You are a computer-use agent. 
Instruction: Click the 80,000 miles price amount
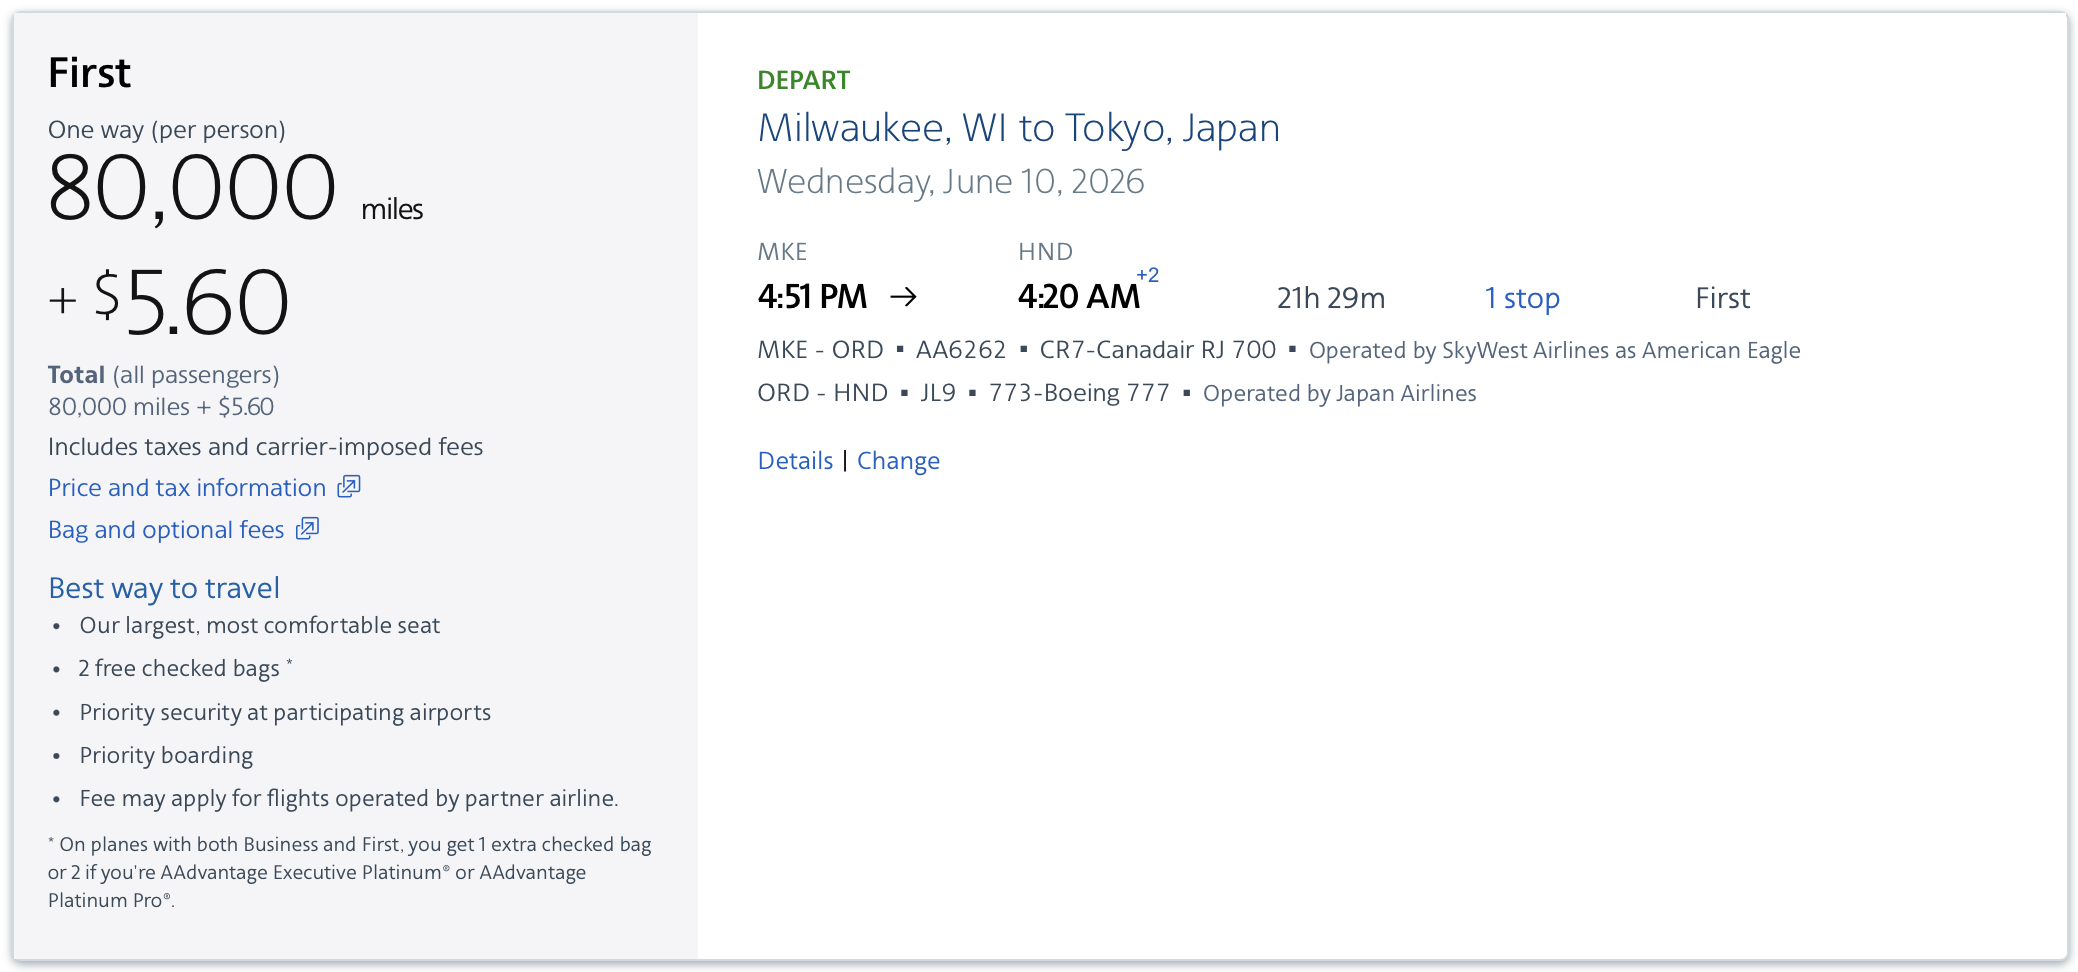(x=192, y=189)
